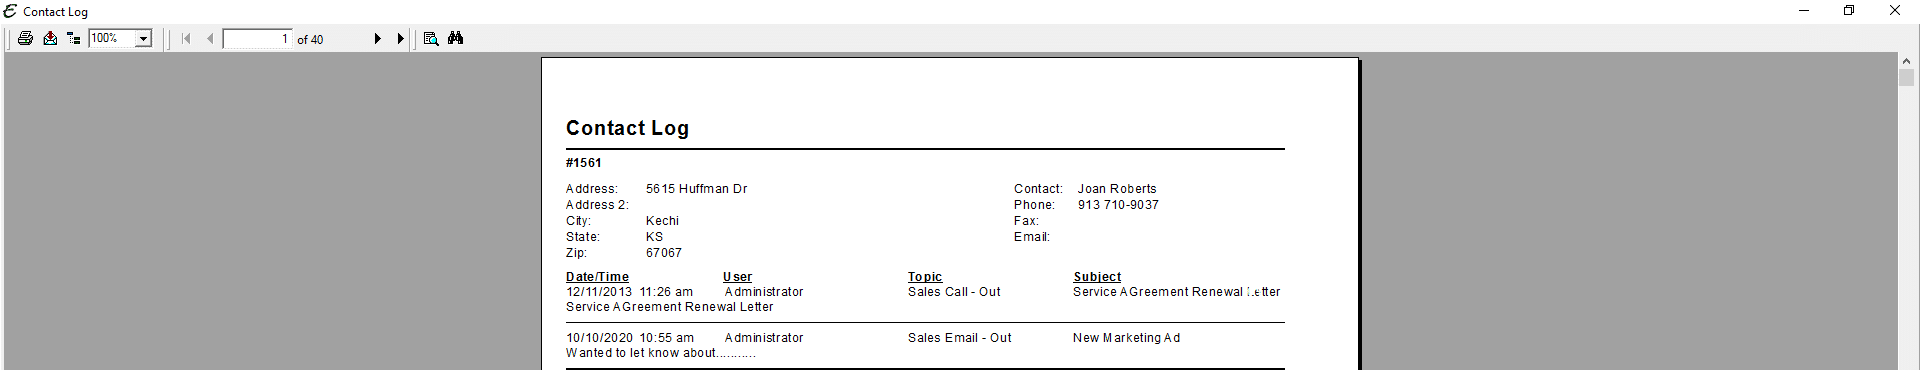1920x370 pixels.
Task: Print the Contact Log report
Action: click(x=25, y=39)
